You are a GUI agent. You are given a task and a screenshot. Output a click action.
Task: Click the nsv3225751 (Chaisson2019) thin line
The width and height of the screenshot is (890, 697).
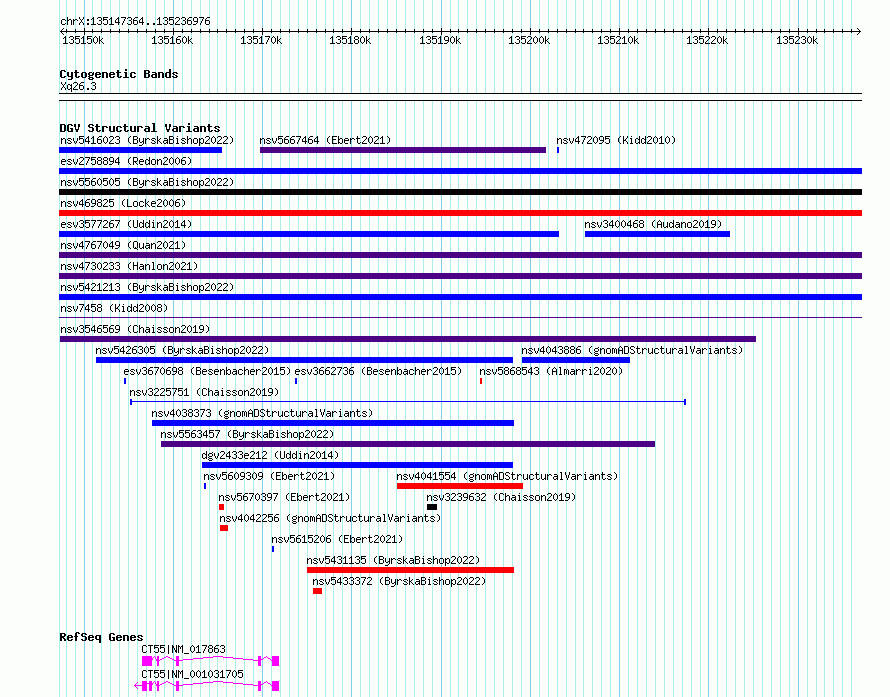click(408, 402)
